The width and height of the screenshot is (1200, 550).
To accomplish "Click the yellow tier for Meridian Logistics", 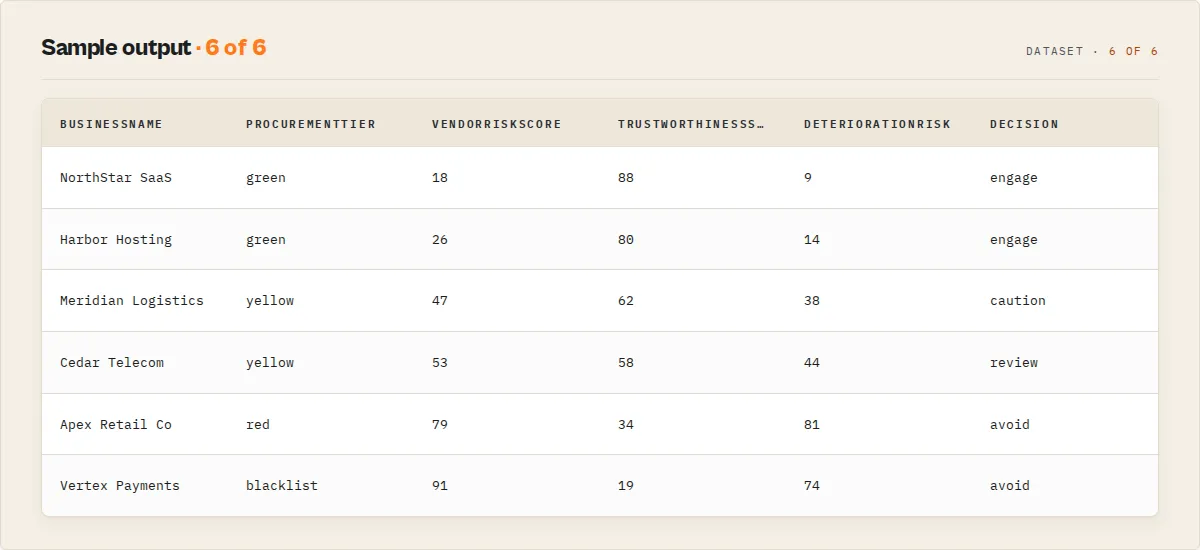I will (x=270, y=301).
